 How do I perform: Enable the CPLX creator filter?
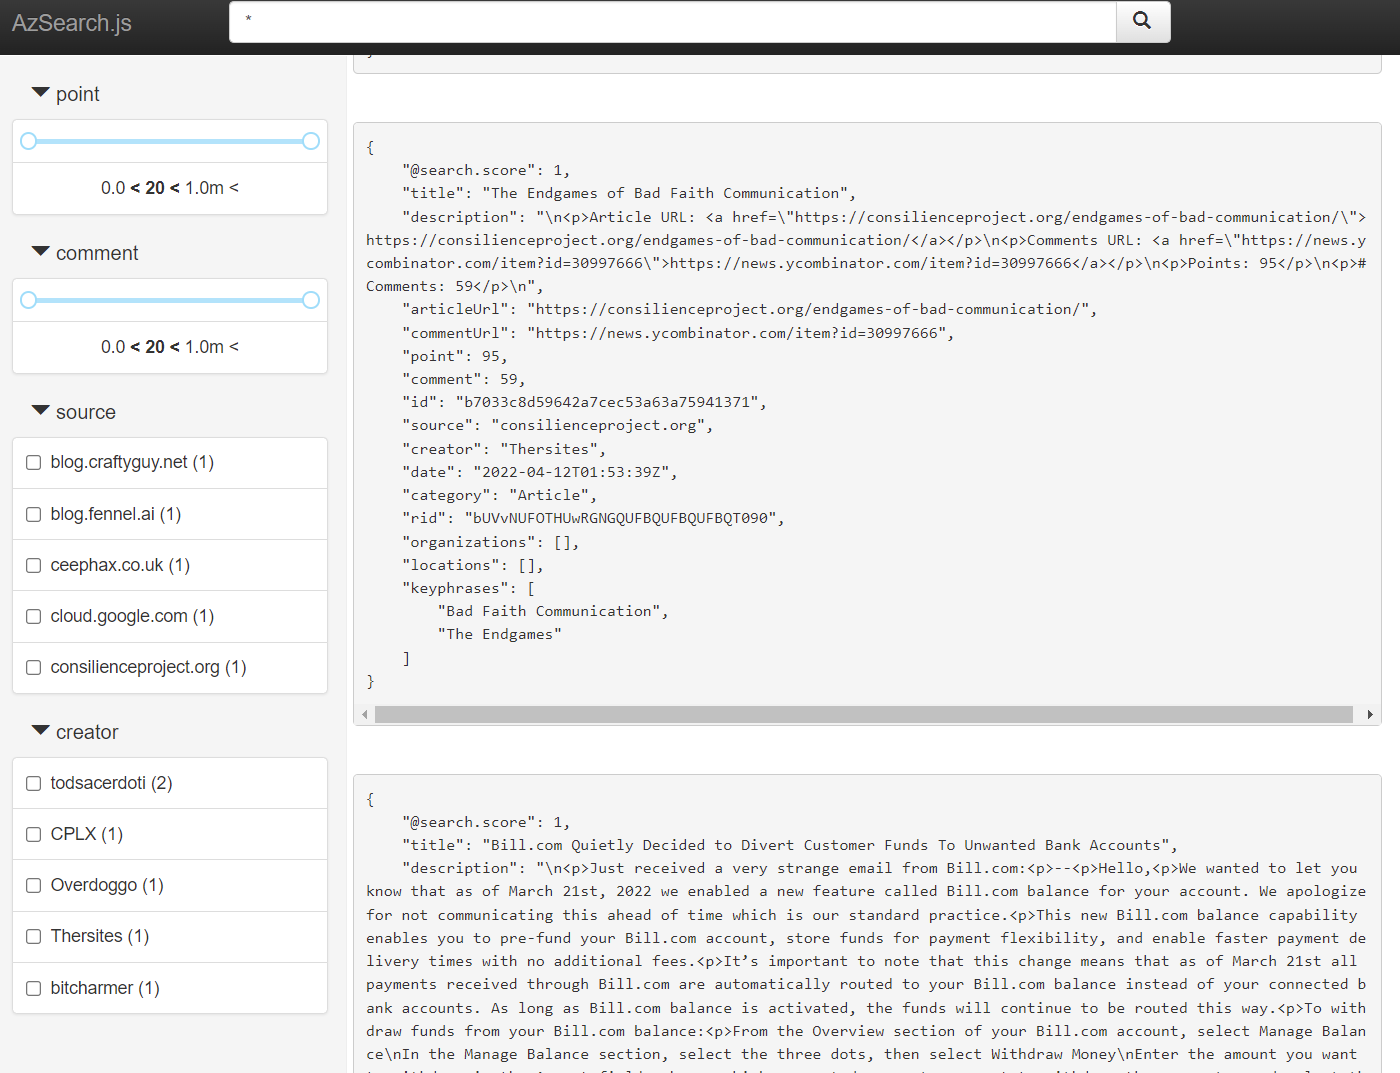pyautogui.click(x=33, y=834)
